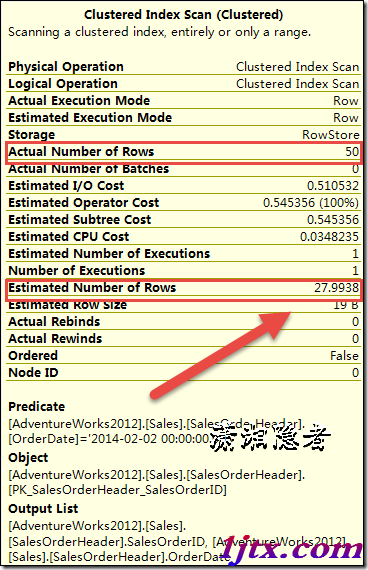Screen dimensions: 368x570
Task: Click the 'Actual Number of Rows' label
Action: [x=81, y=152]
